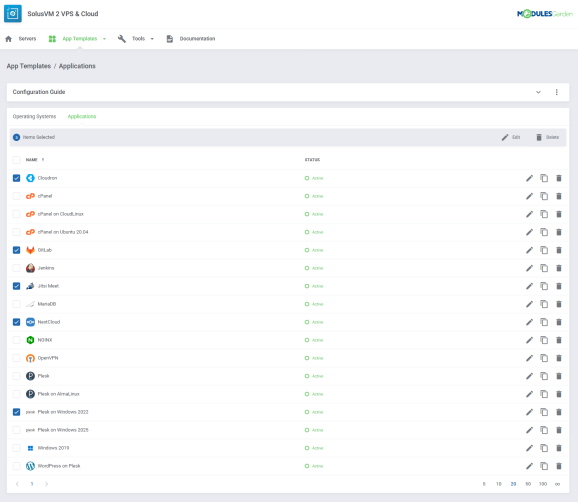This screenshot has height=502, width=578.
Task: Delete Plesk on AlmaLinux
Action: (x=559, y=394)
